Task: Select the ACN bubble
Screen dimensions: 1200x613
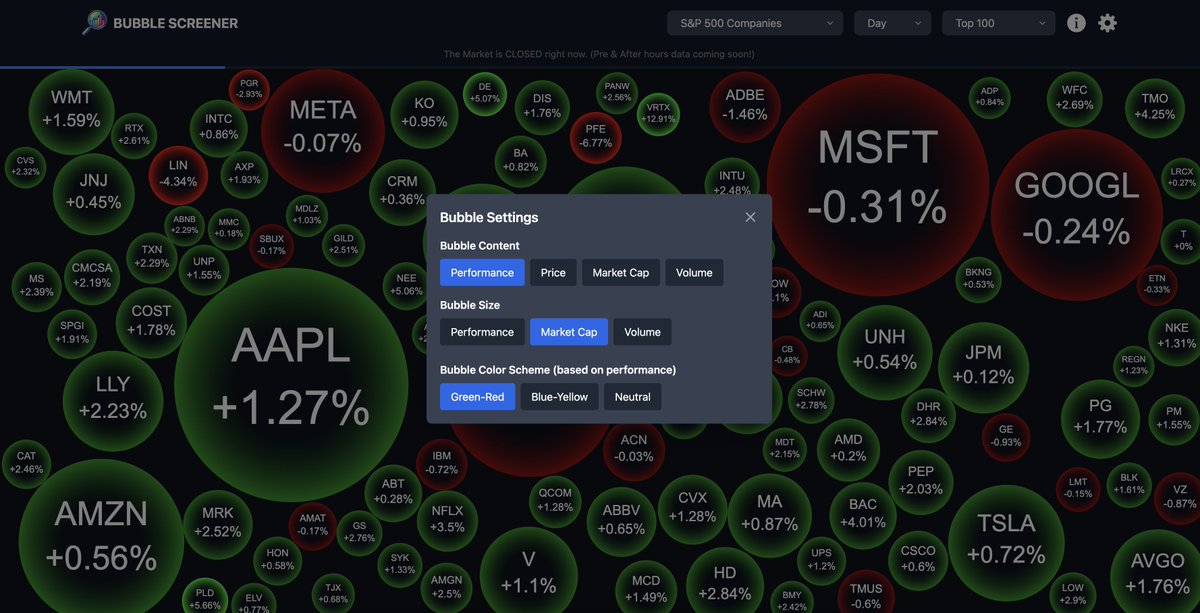Action: click(634, 448)
